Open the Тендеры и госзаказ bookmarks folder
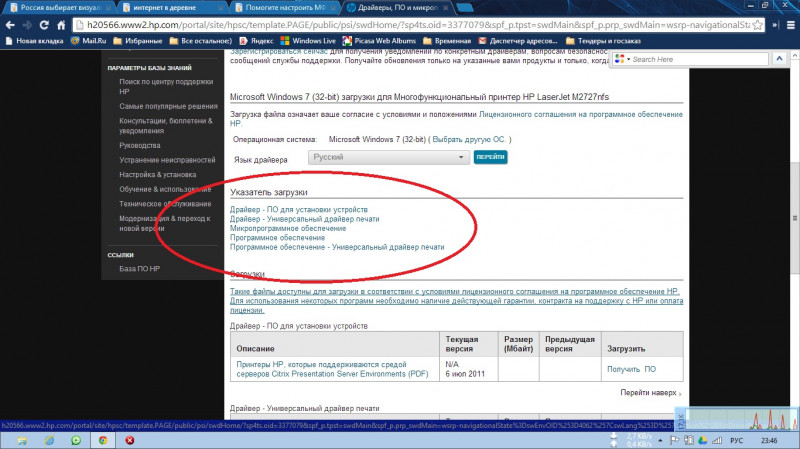 click(x=603, y=41)
